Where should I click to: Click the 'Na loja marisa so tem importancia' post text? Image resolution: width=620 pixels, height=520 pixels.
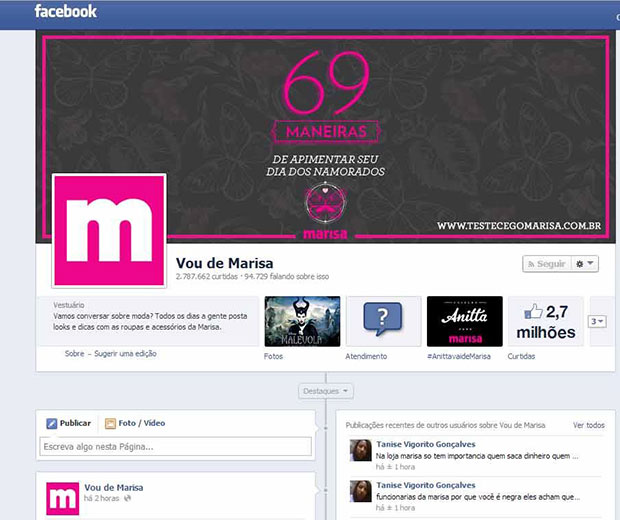pos(477,456)
